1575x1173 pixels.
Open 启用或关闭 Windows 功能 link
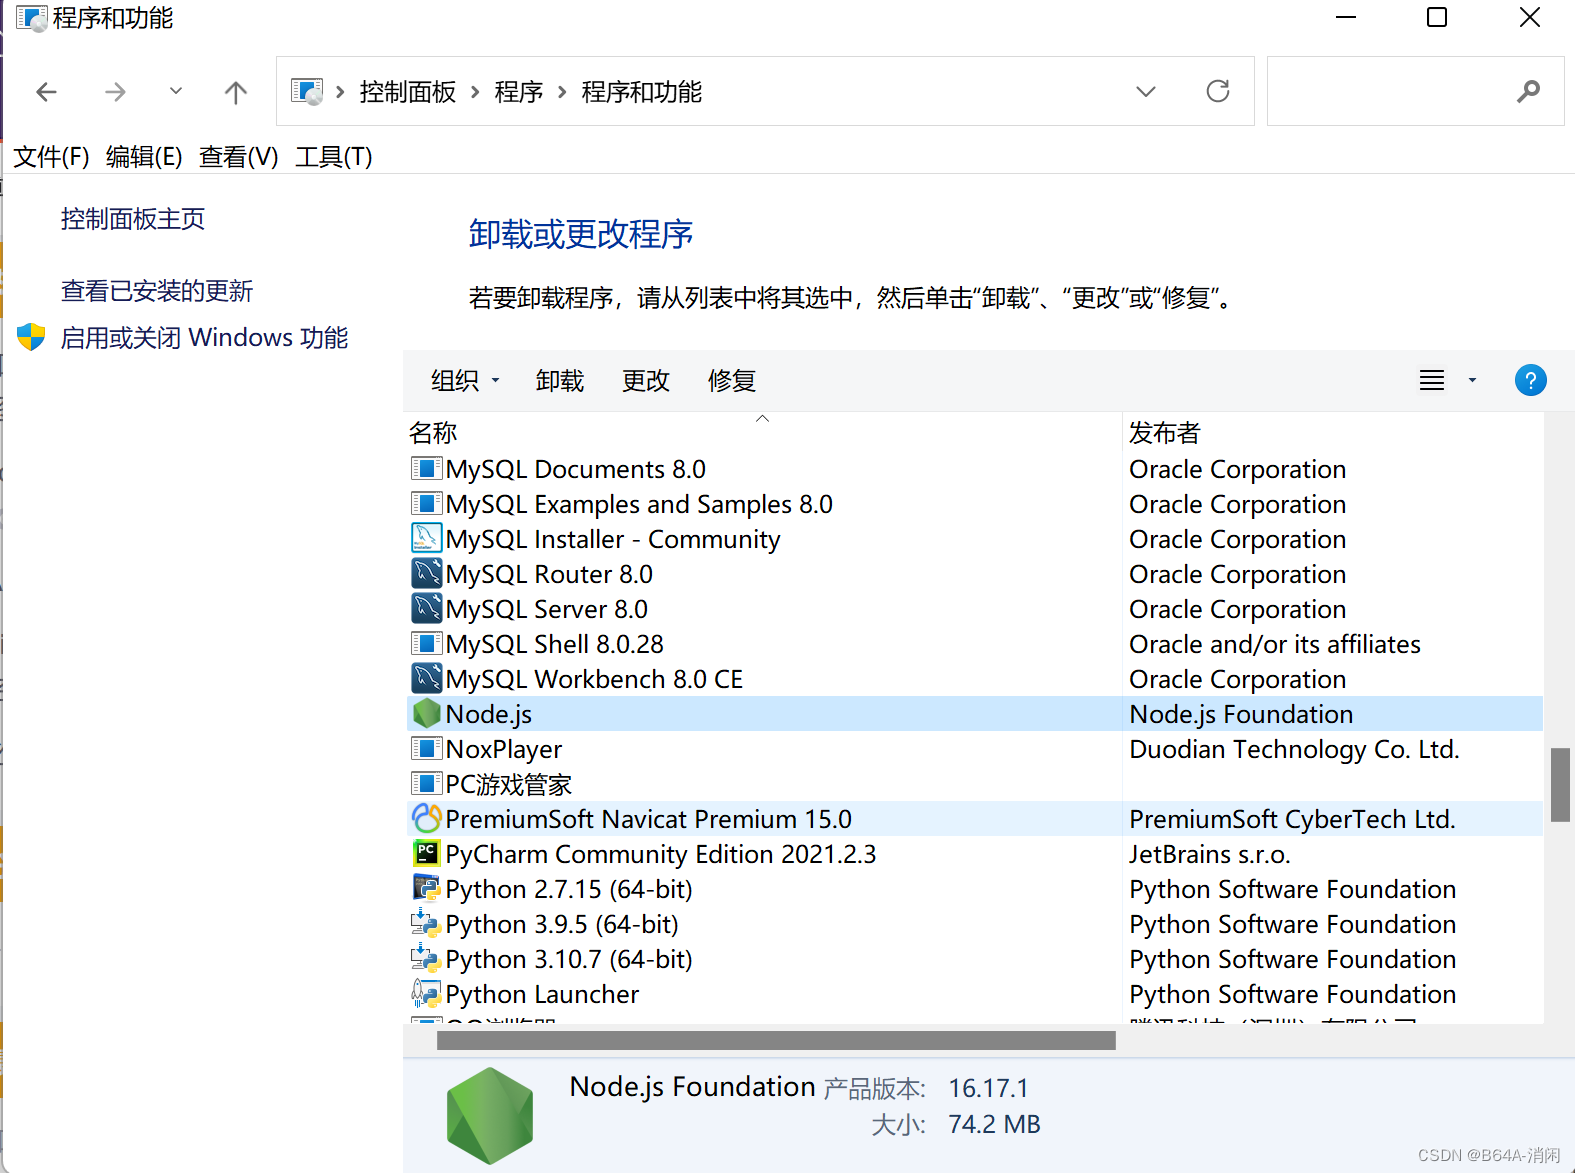(x=204, y=337)
